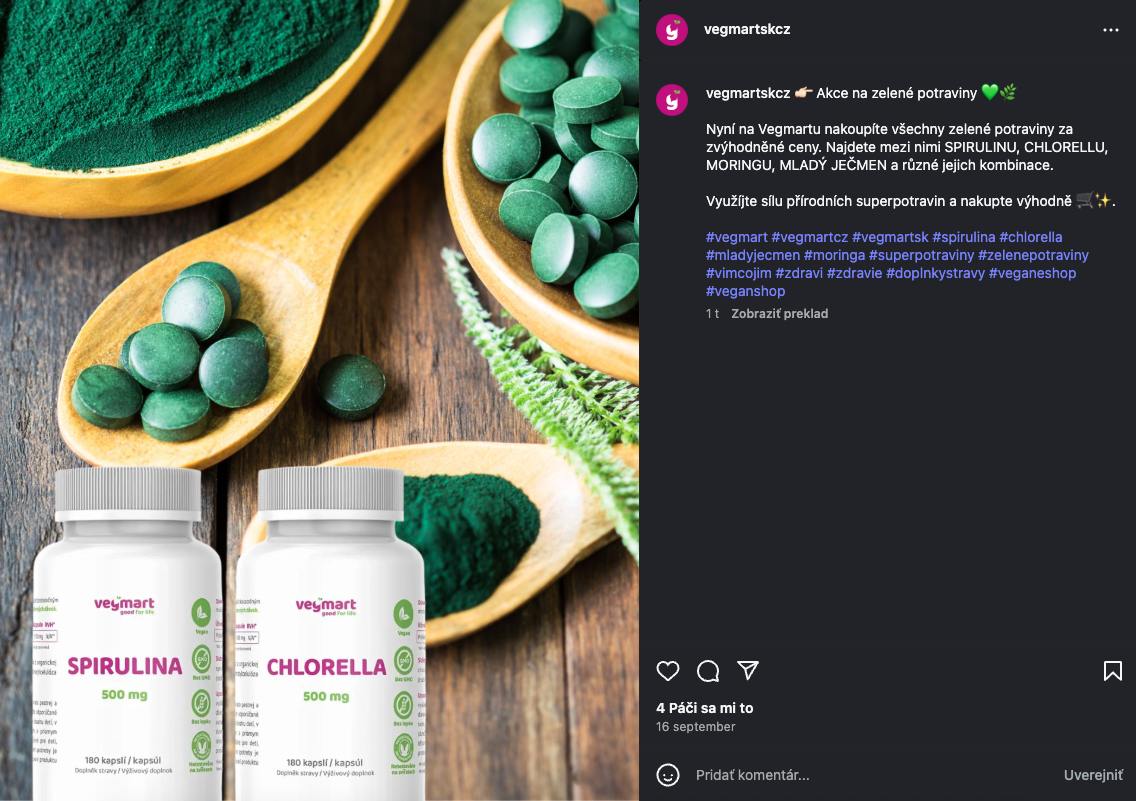This screenshot has width=1136, height=801.
Task: Open caption username vegmartskcz
Action: coord(748,93)
